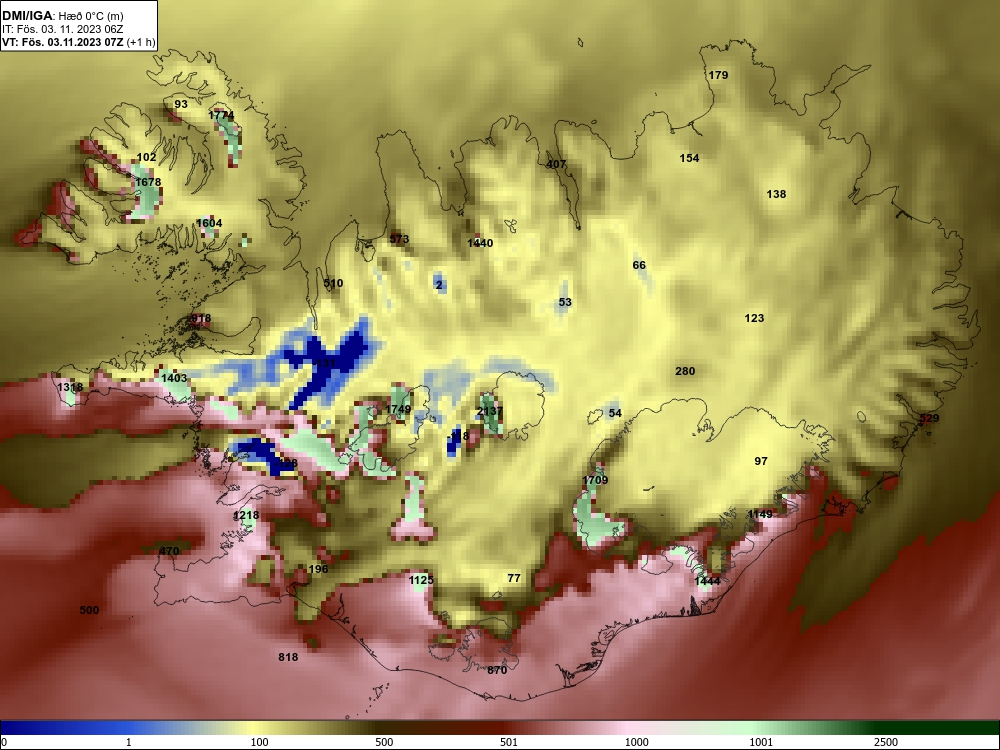This screenshot has height=750, width=1000.
Task: Click the 573 value label
Action: 399,239
